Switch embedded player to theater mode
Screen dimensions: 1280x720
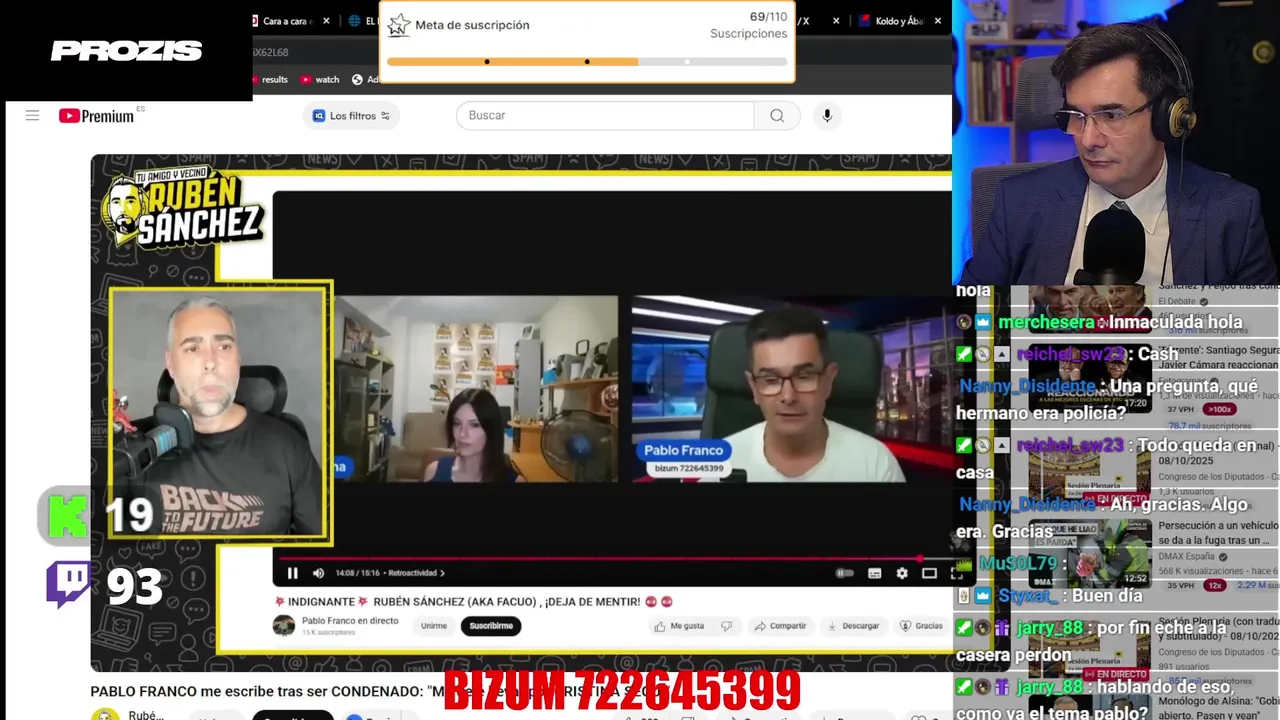929,573
